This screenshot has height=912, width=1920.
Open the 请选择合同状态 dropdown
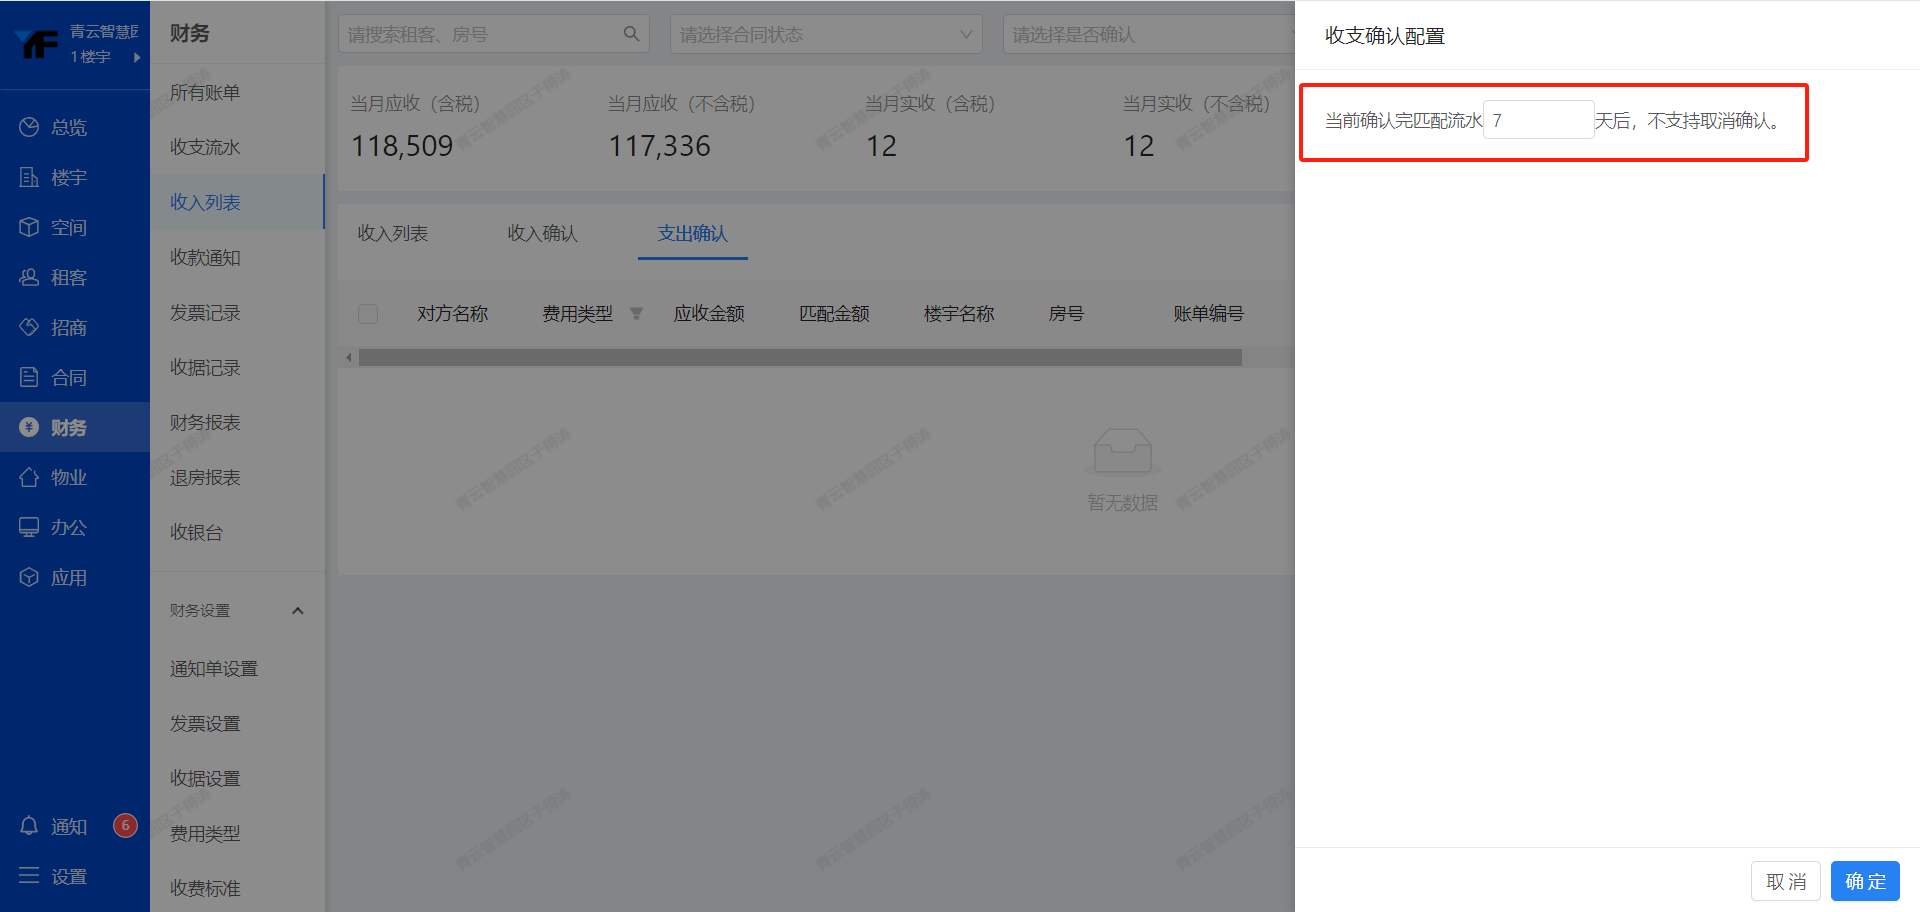pyautogui.click(x=825, y=34)
